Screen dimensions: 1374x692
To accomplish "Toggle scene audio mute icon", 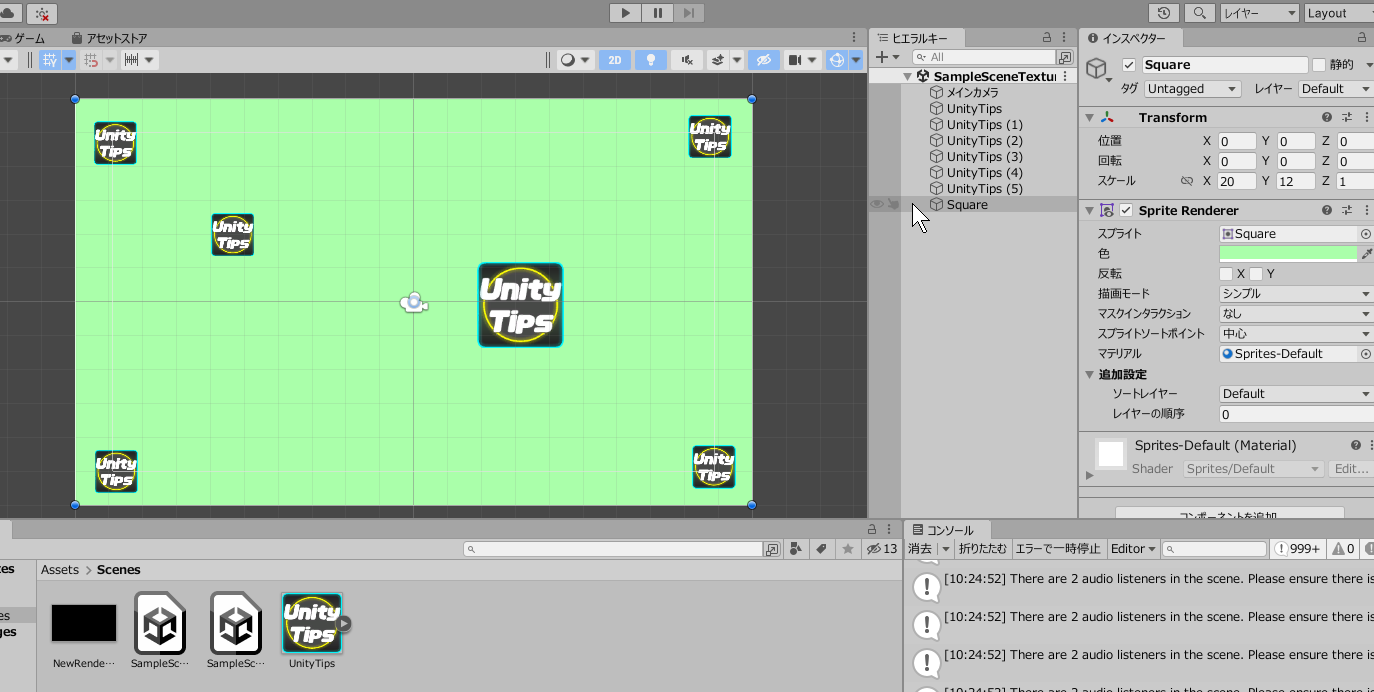I will (x=687, y=60).
